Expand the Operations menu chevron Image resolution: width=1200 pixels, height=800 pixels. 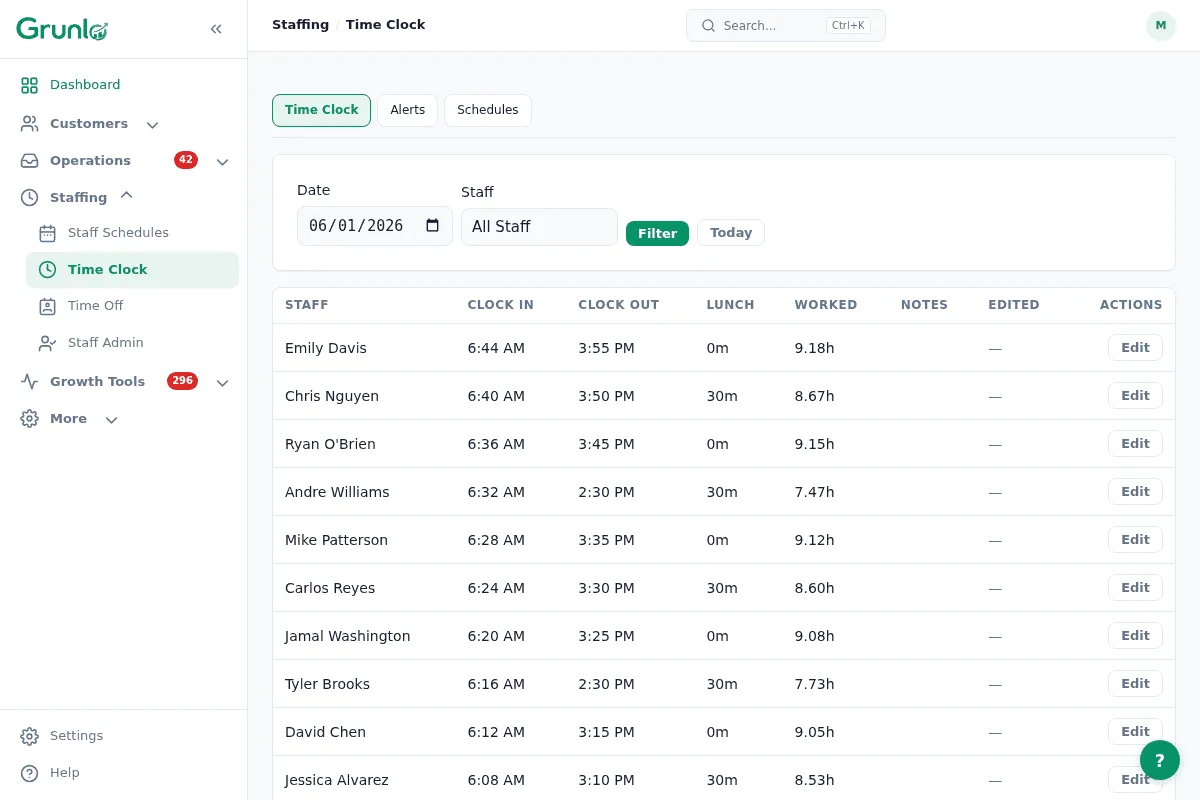(x=222, y=161)
